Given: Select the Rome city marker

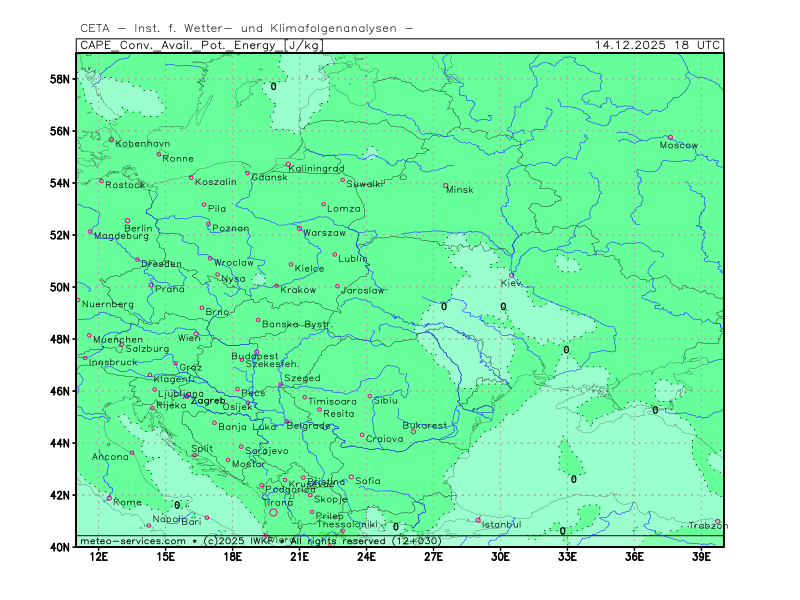Looking at the screenshot, I should [109, 497].
